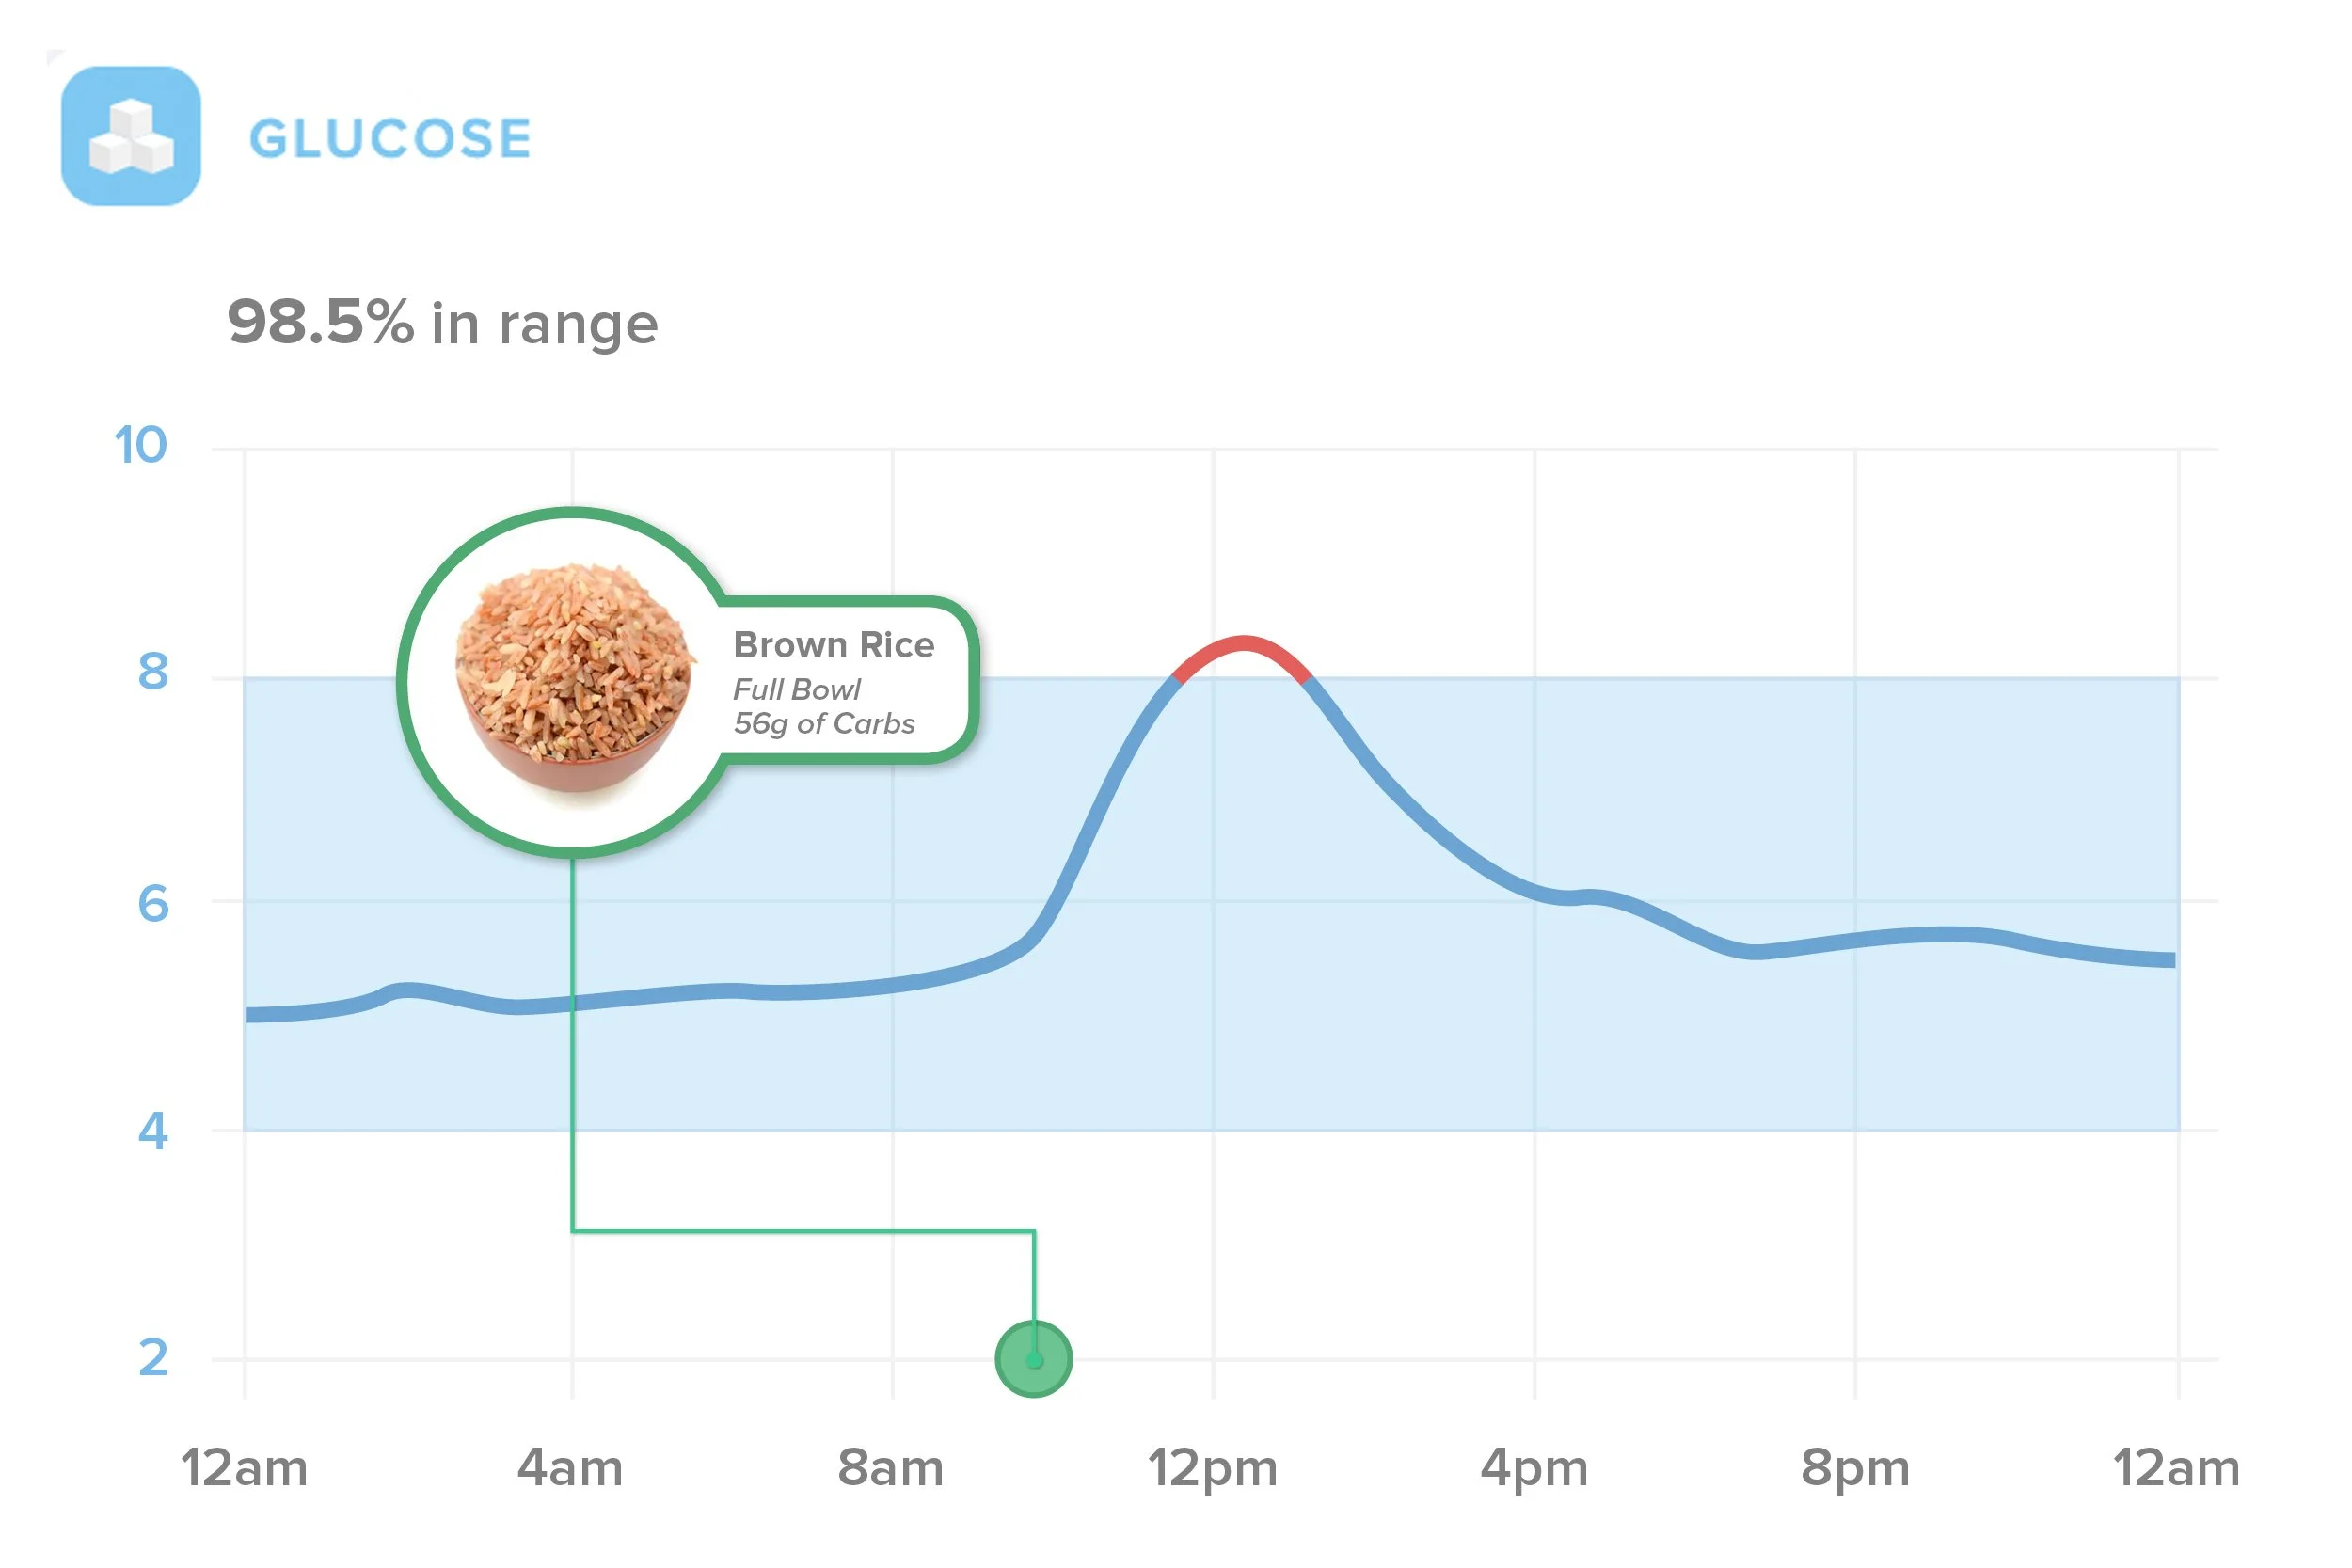The image size is (2352, 1568).
Task: Select the 8pm time axis label
Action: point(1855,1470)
